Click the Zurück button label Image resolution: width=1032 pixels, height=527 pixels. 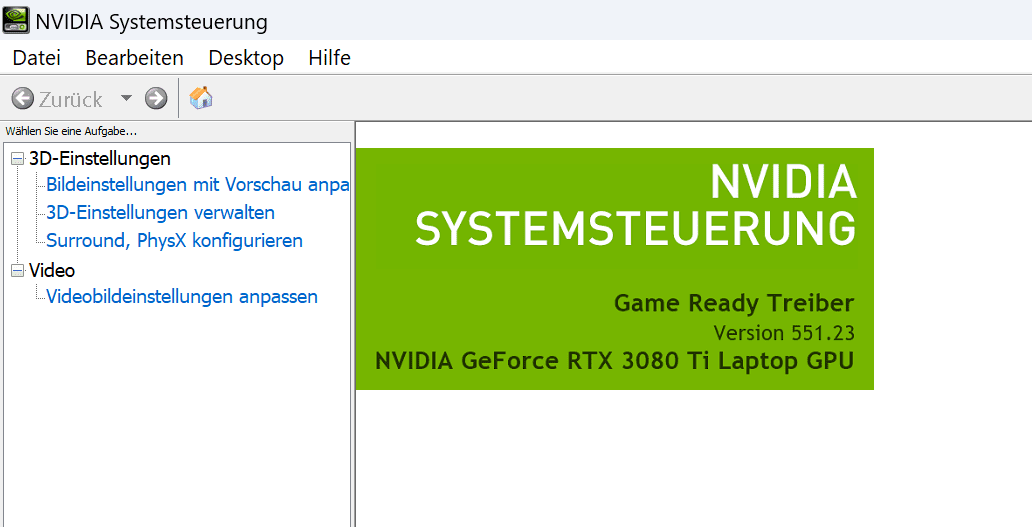[x=70, y=99]
